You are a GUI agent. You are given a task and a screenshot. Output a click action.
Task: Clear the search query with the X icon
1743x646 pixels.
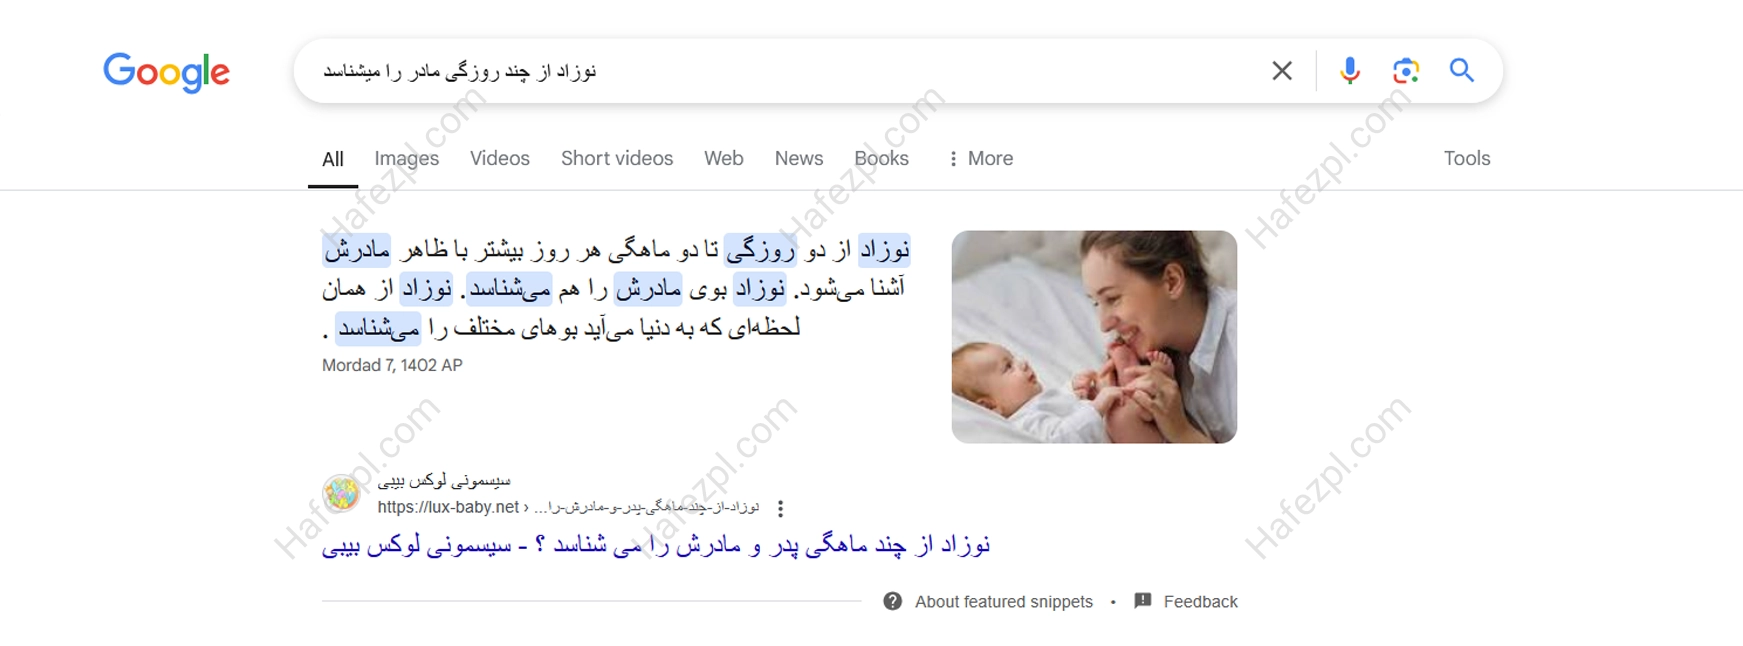(x=1282, y=71)
